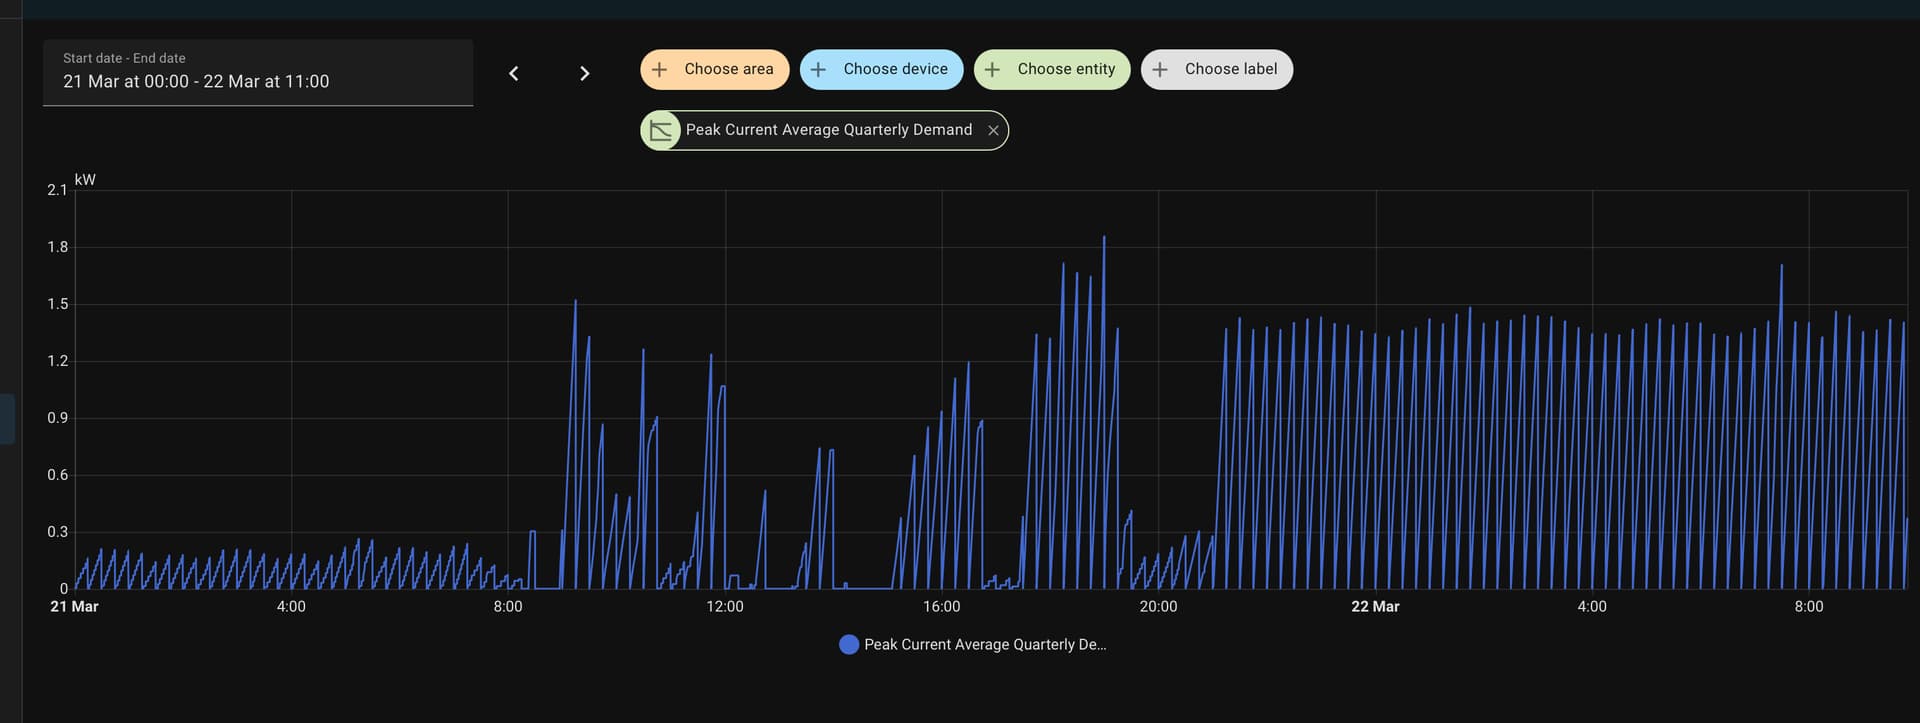Open the Choose label picker

(x=1217, y=69)
